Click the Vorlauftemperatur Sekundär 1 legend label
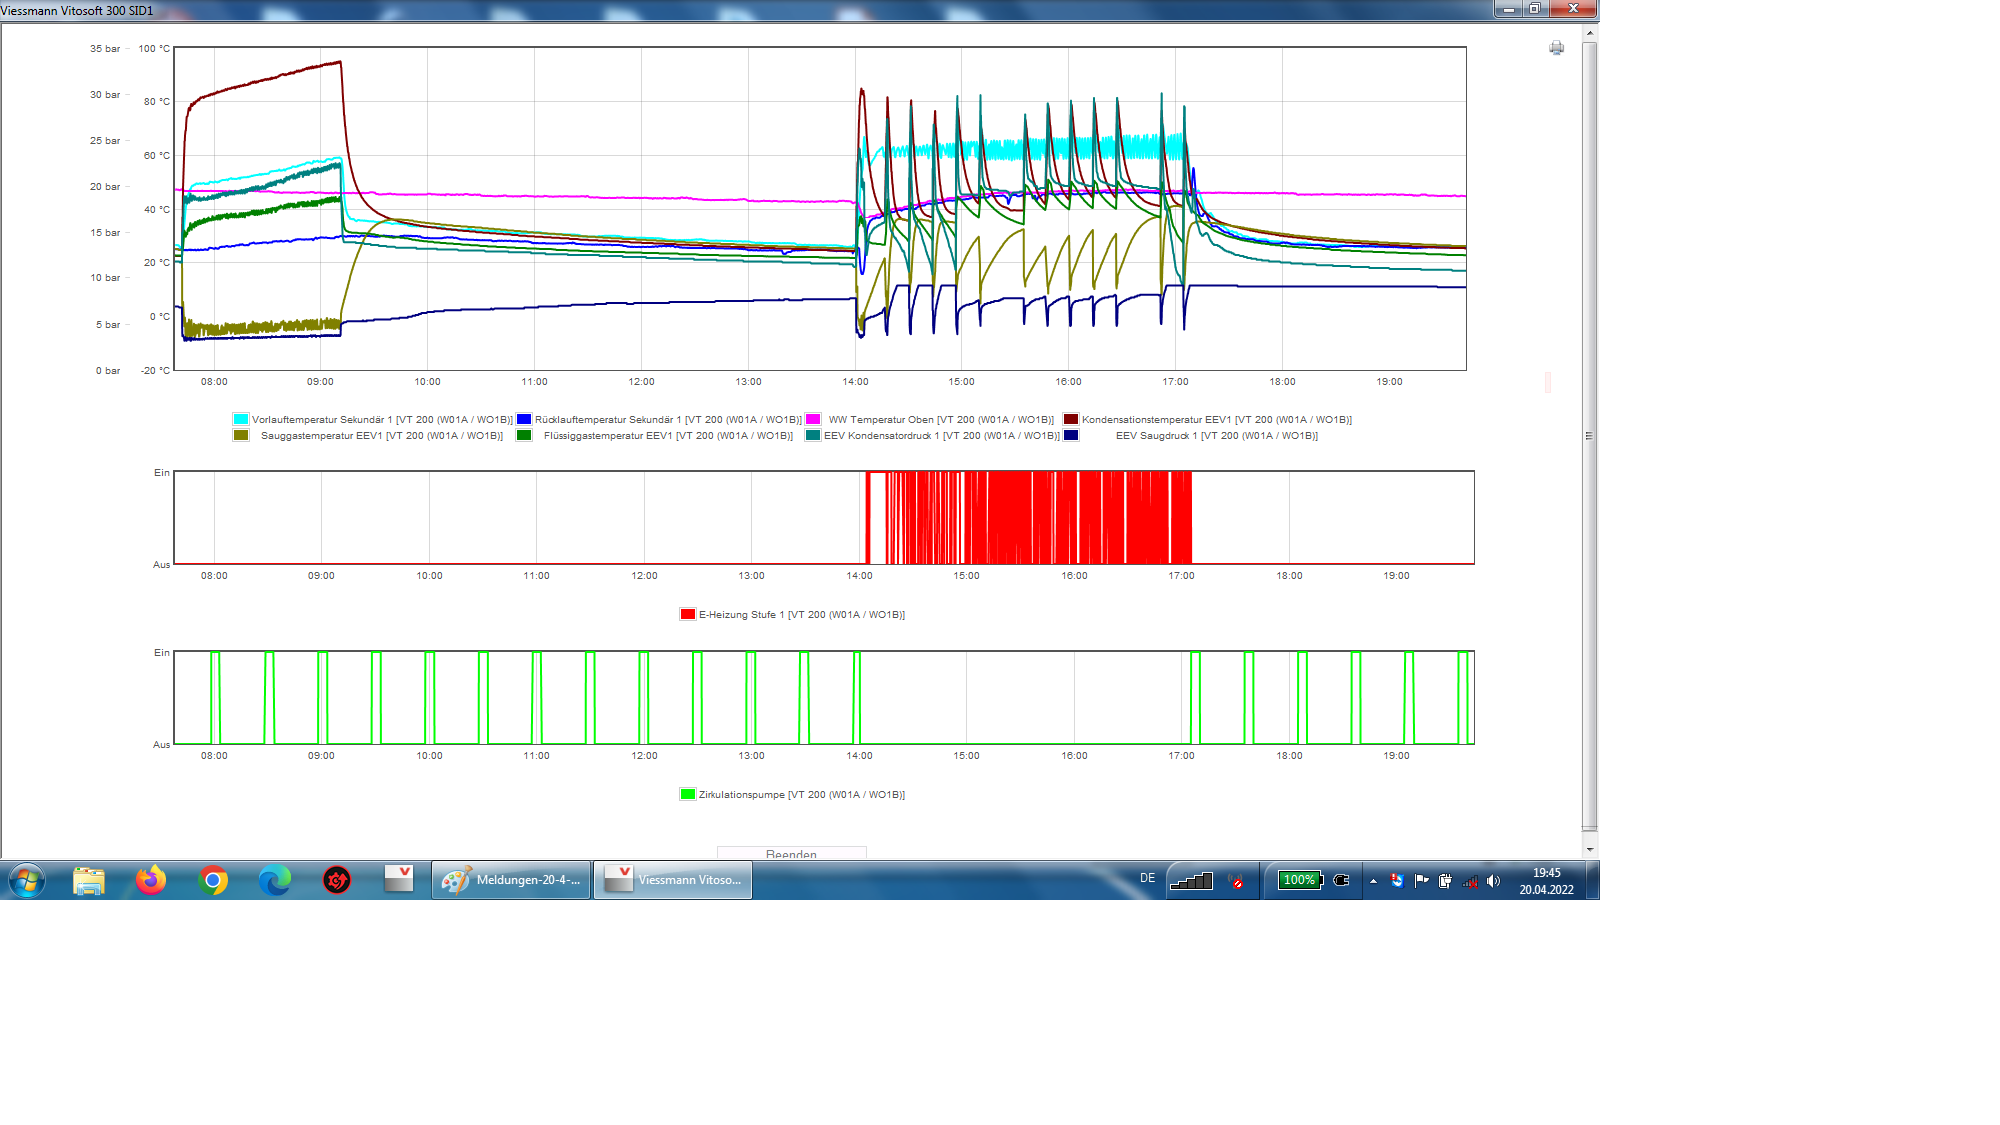Image resolution: width=2000 pixels, height=1125 pixels. coord(382,420)
